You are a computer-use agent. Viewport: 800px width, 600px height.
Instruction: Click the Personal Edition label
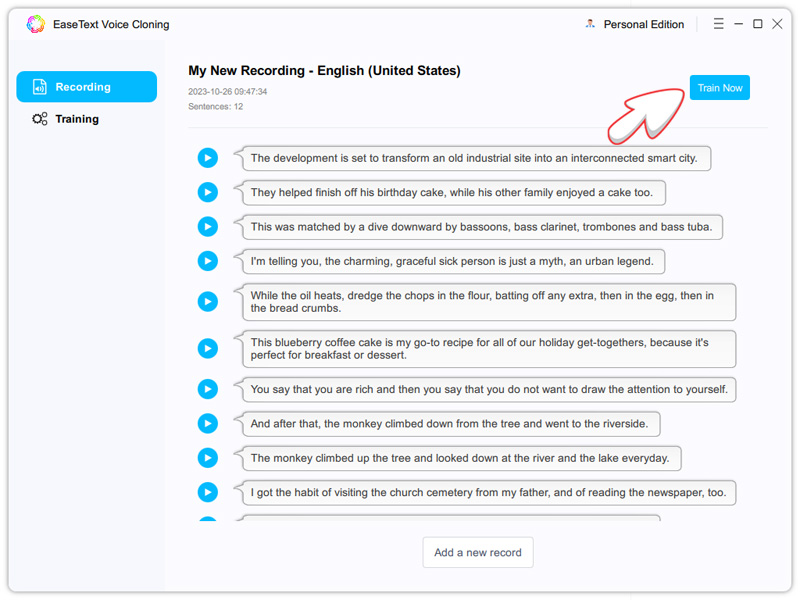pyautogui.click(x=643, y=24)
